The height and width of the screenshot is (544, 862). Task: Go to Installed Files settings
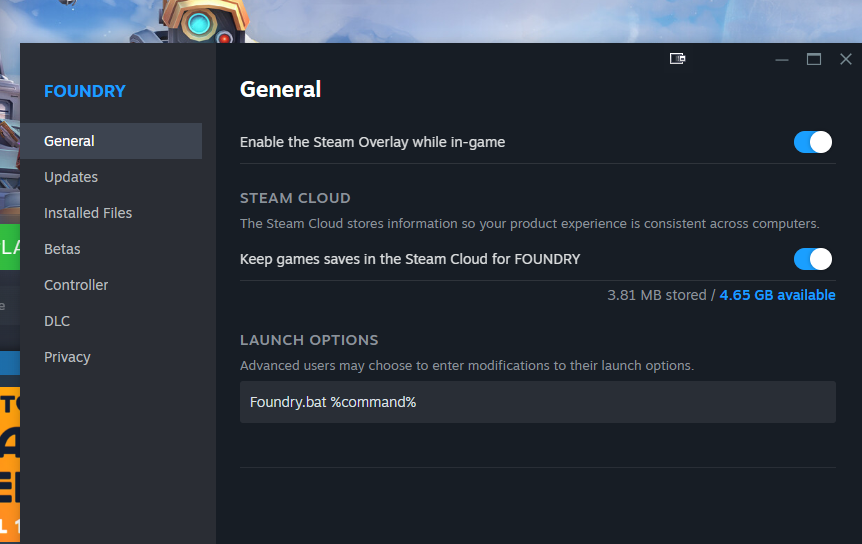point(88,213)
